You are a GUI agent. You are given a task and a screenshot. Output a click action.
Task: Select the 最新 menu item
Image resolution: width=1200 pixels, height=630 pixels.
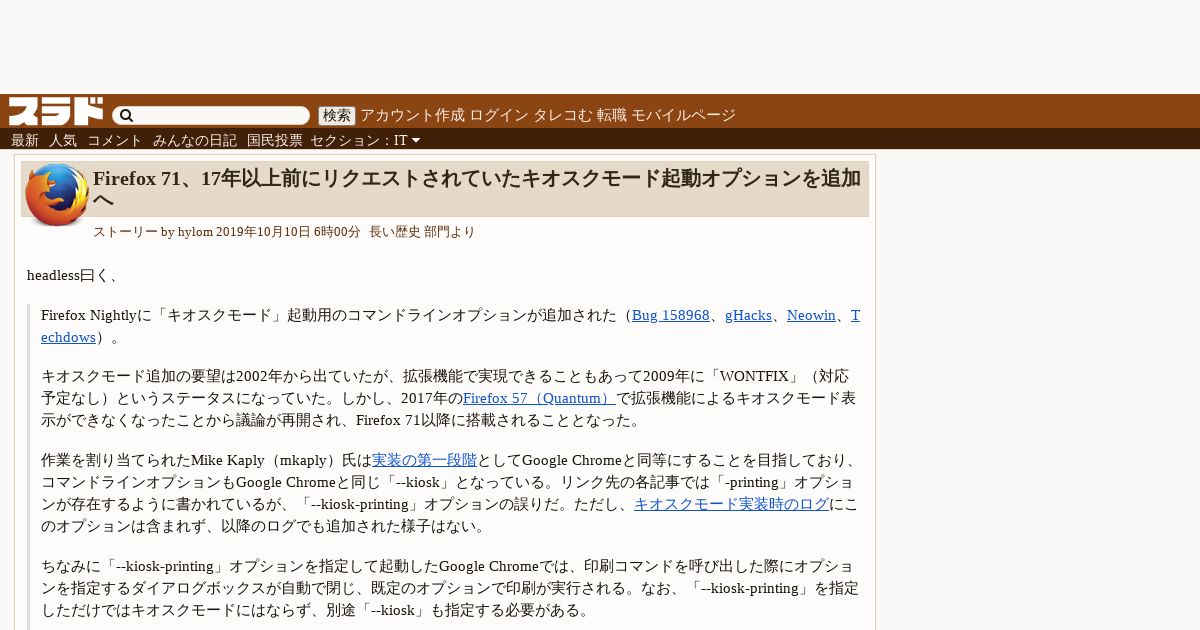pos(25,140)
